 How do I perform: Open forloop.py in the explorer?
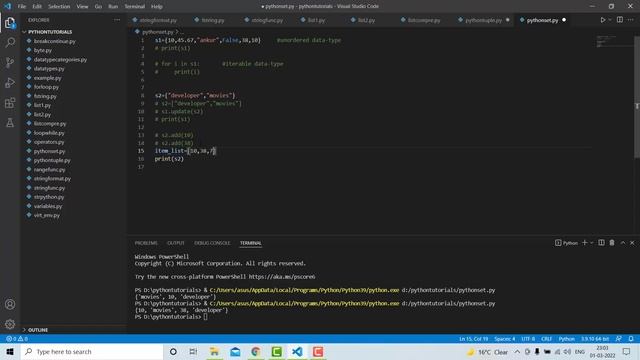(46, 87)
